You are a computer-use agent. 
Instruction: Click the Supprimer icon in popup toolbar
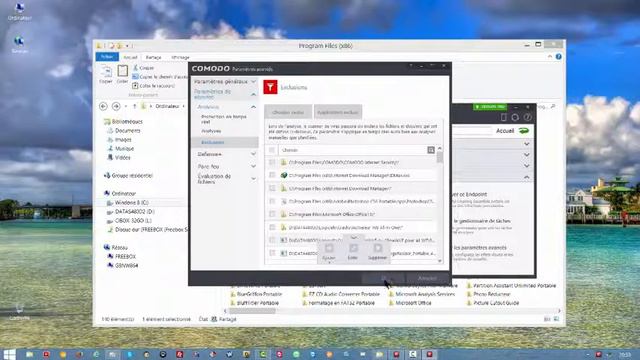point(378,248)
